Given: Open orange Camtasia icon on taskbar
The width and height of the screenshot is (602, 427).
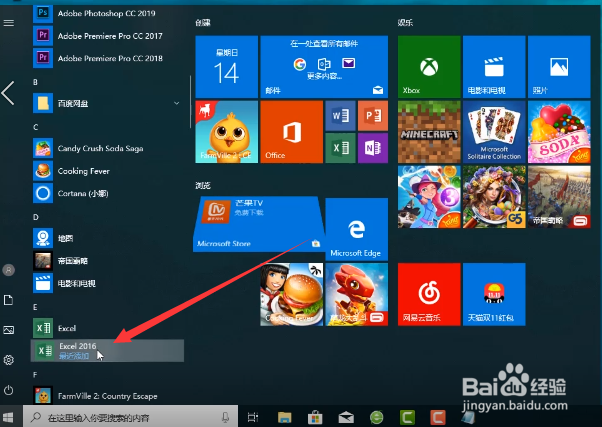Looking at the screenshot, I should pos(438,417).
